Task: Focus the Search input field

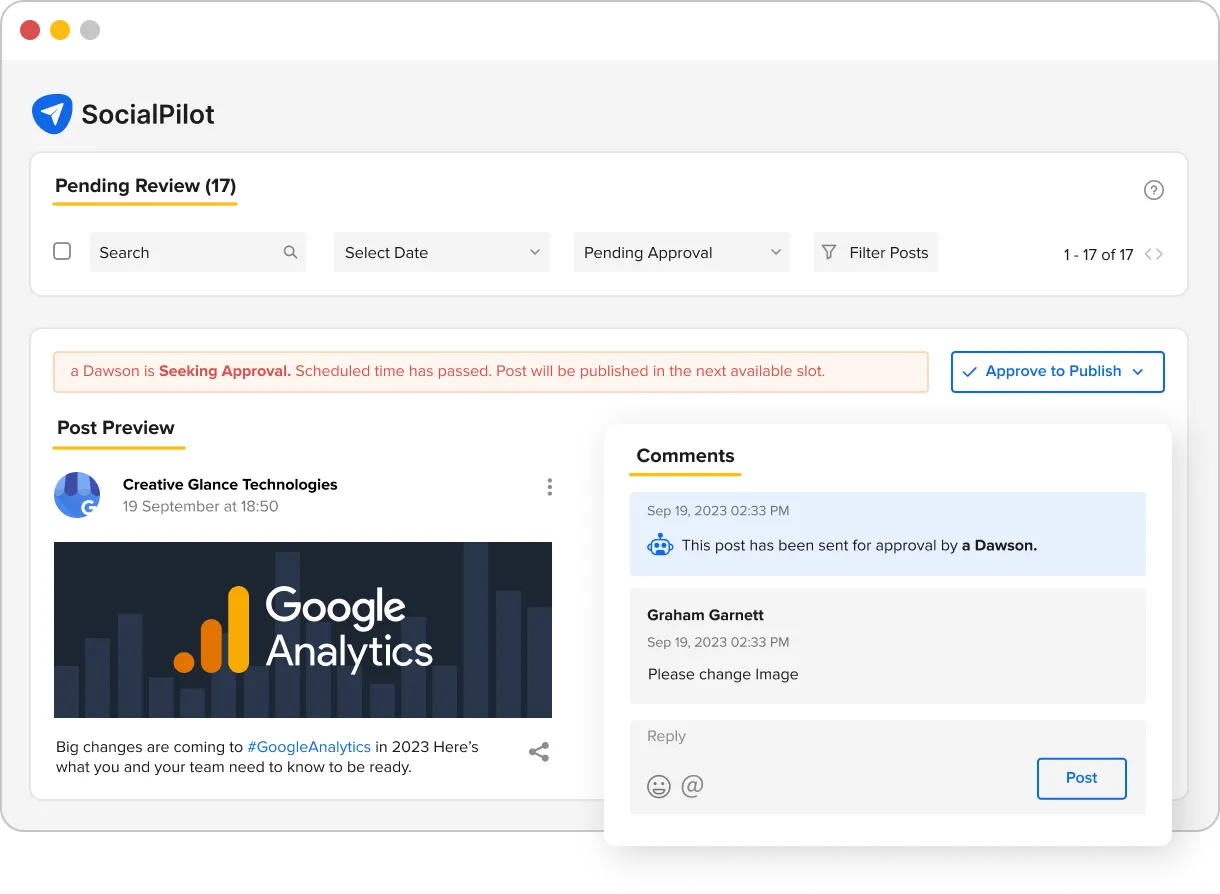Action: pos(198,252)
